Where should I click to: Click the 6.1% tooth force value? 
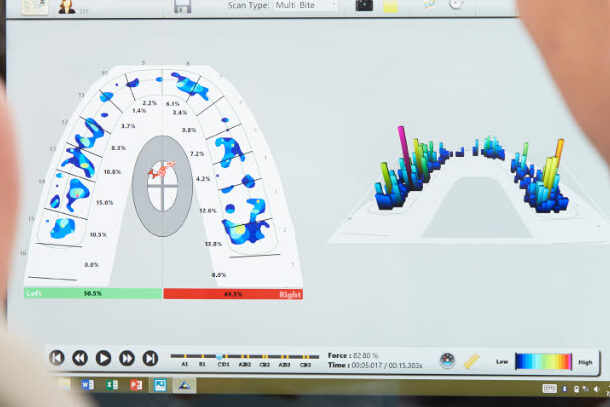click(172, 104)
